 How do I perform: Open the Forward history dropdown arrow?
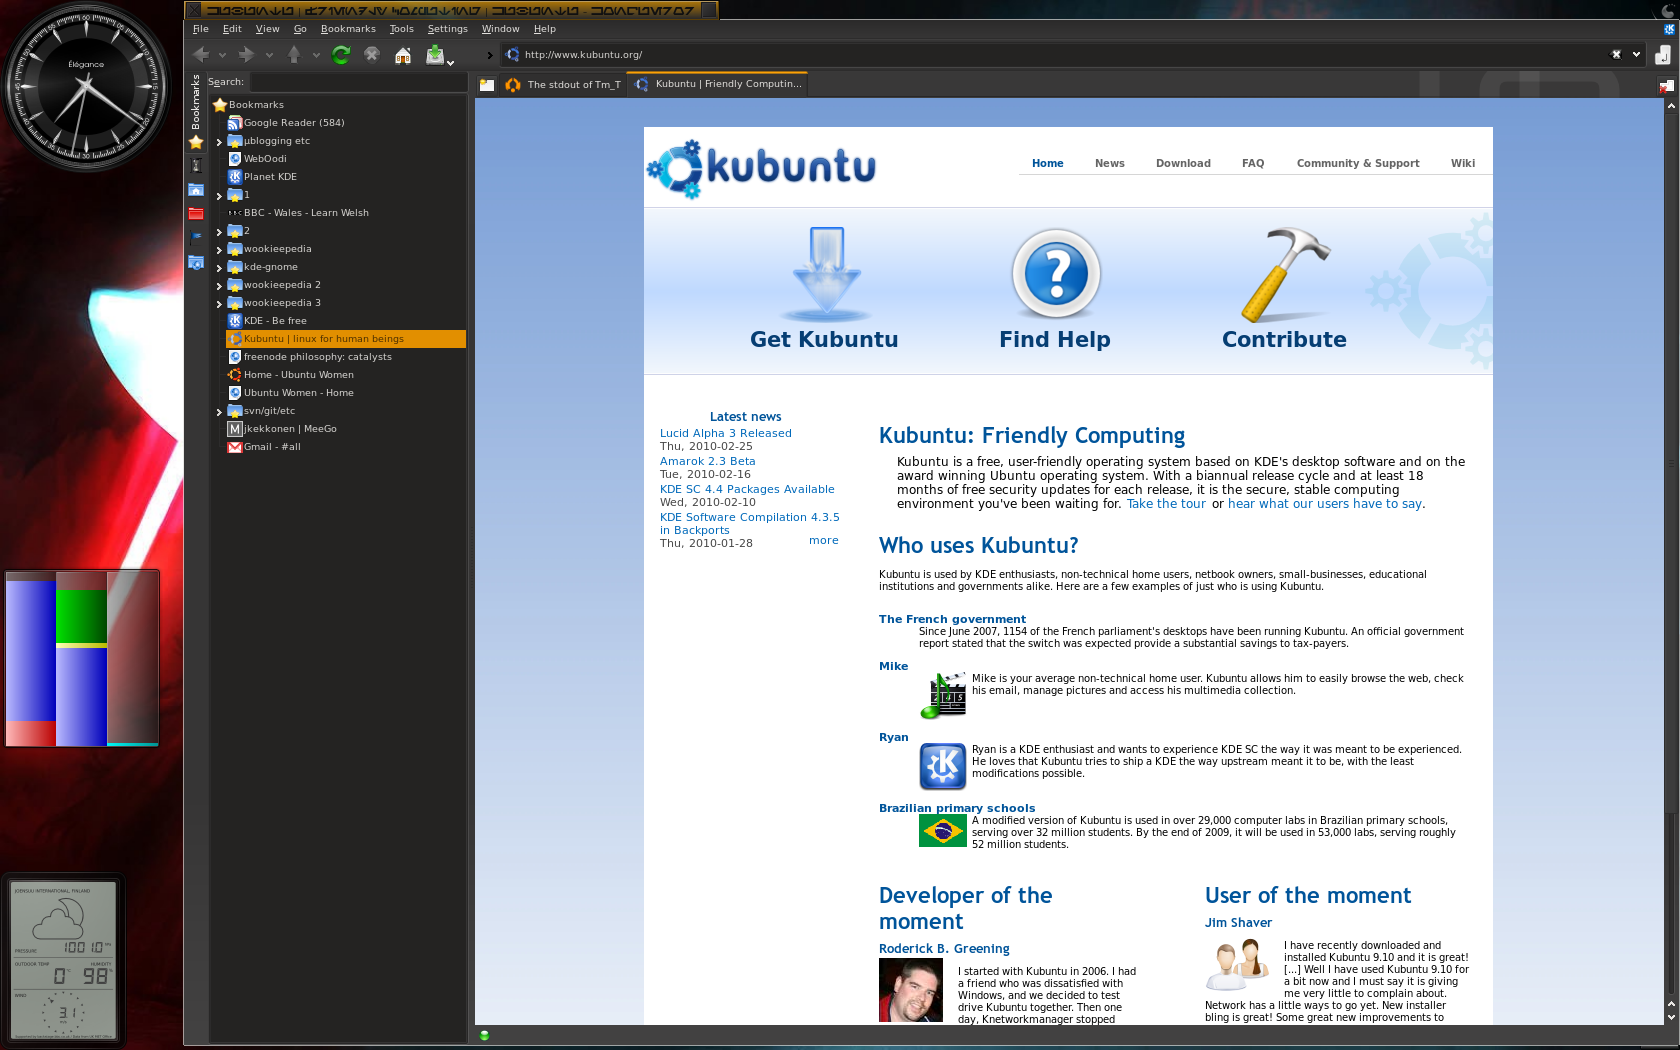[269, 56]
